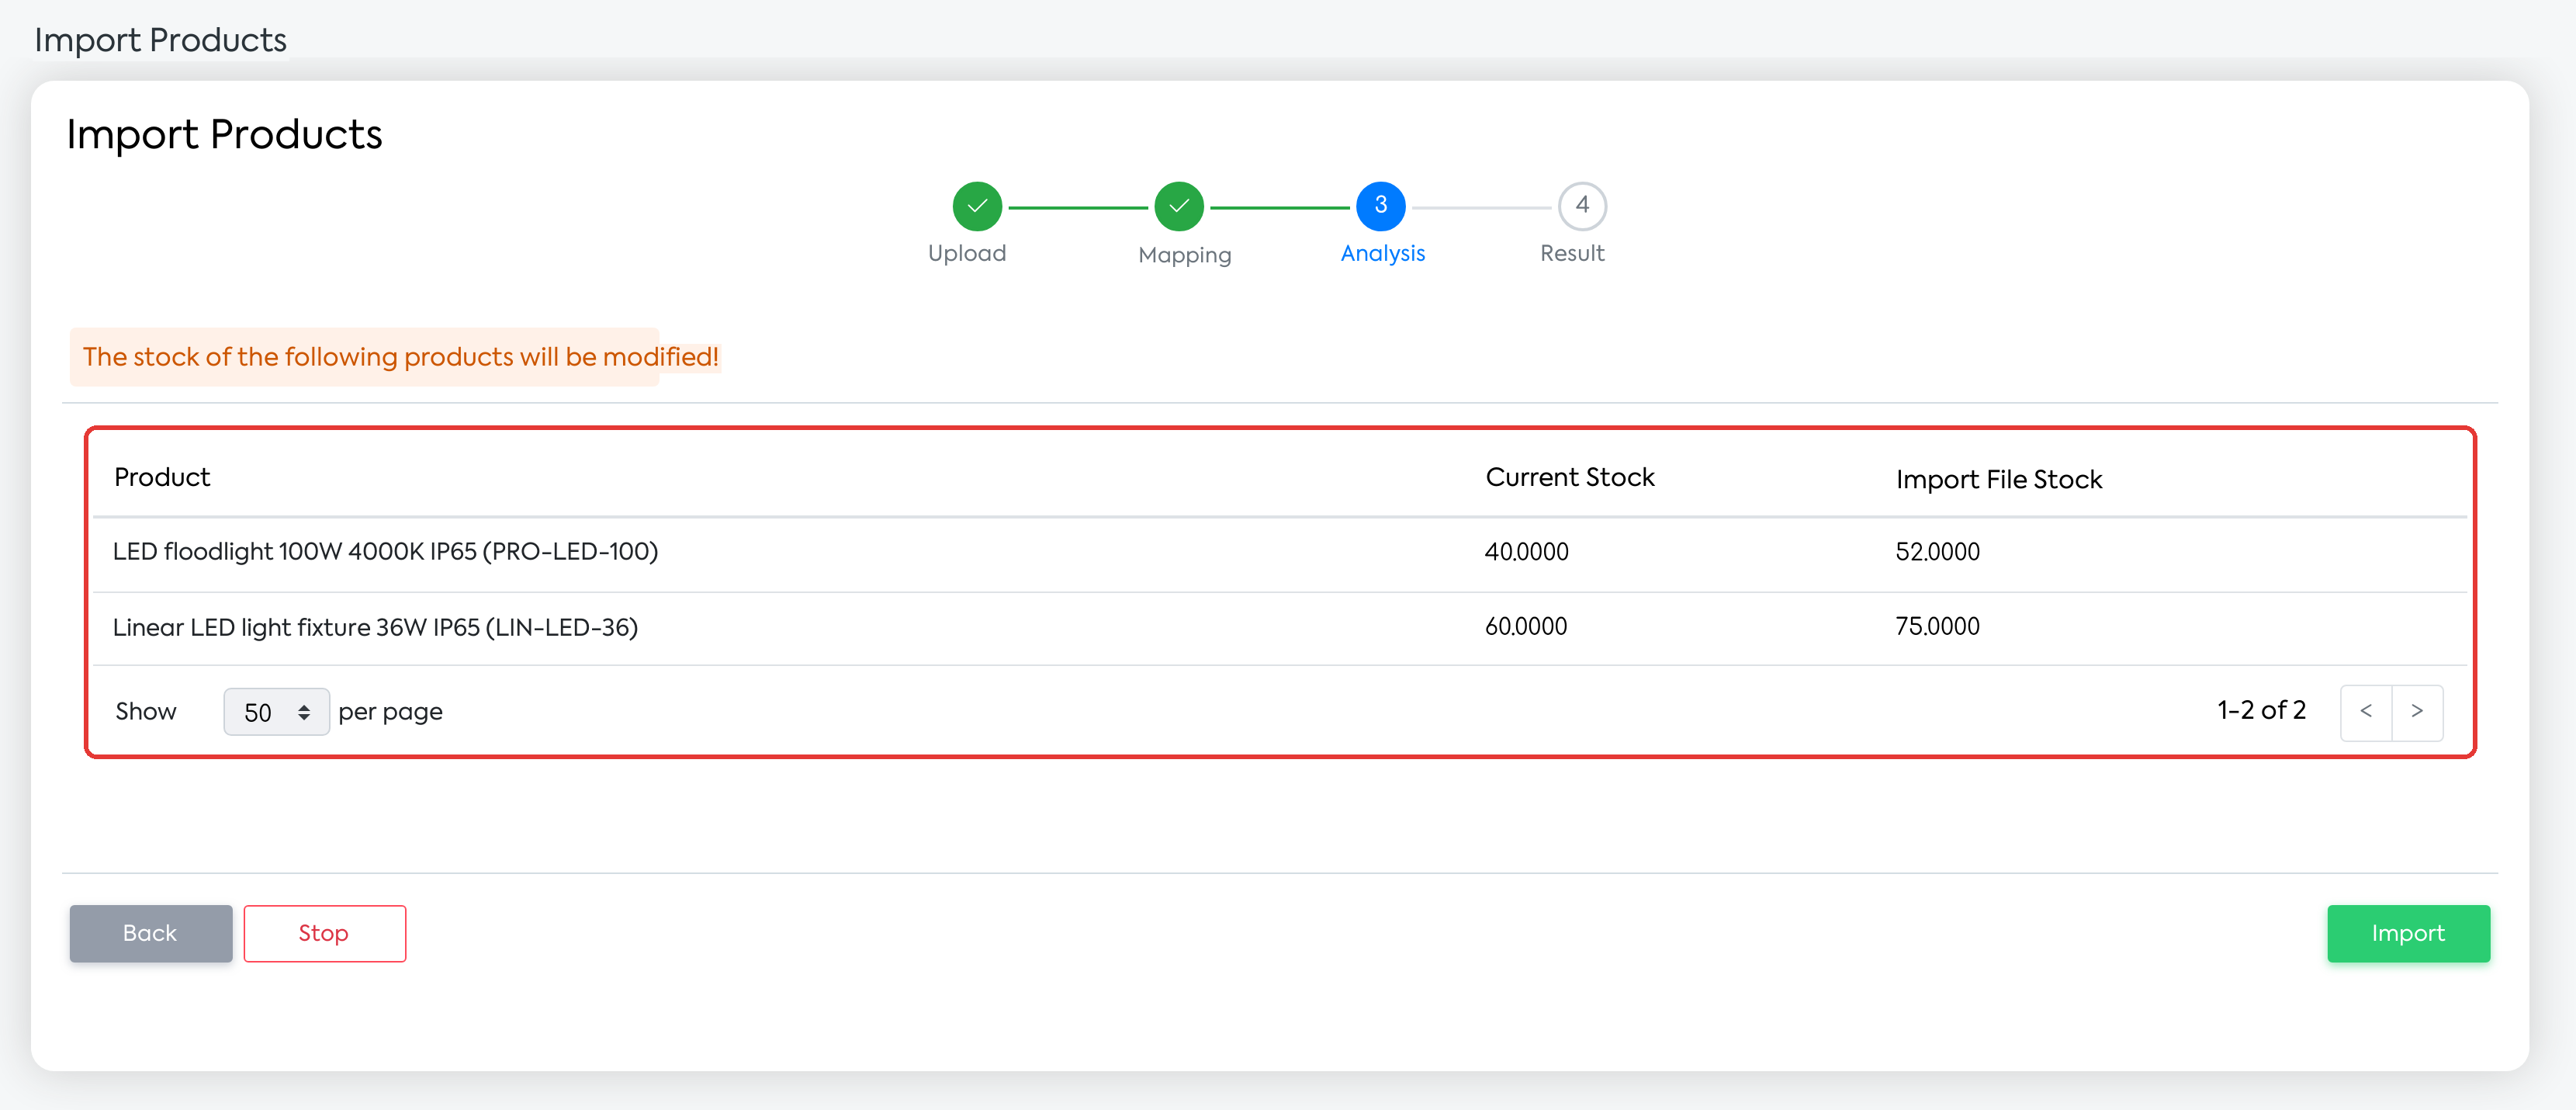2576x1110 pixels.
Task: Click the green Mapping step checkmark
Action: 1179,206
